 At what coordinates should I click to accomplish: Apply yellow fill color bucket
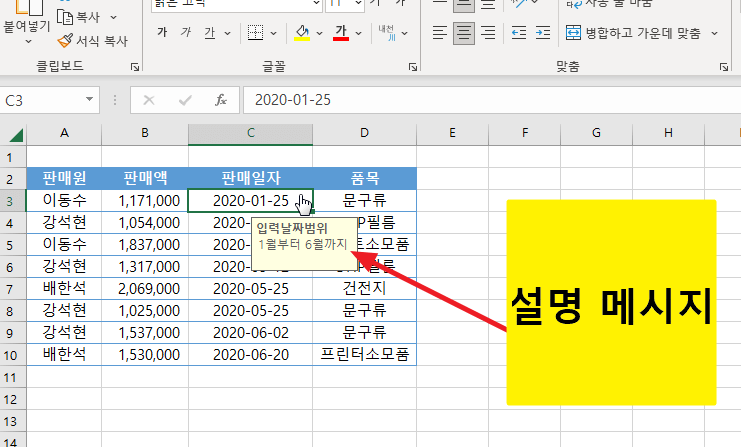[302, 33]
